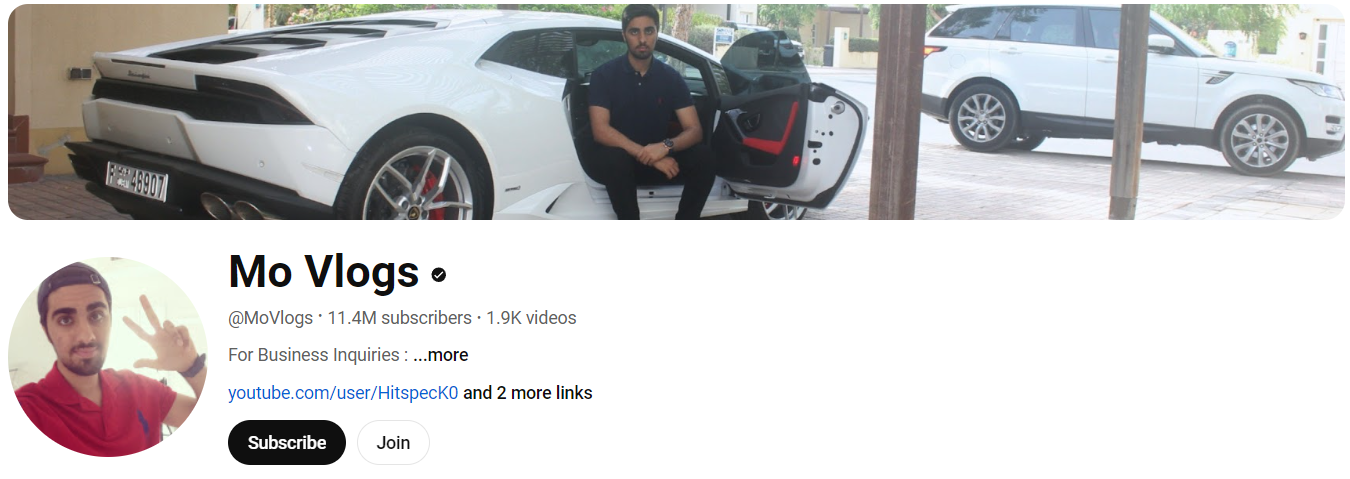Select the @MoVlogs channel handle

pyautogui.click(x=270, y=318)
